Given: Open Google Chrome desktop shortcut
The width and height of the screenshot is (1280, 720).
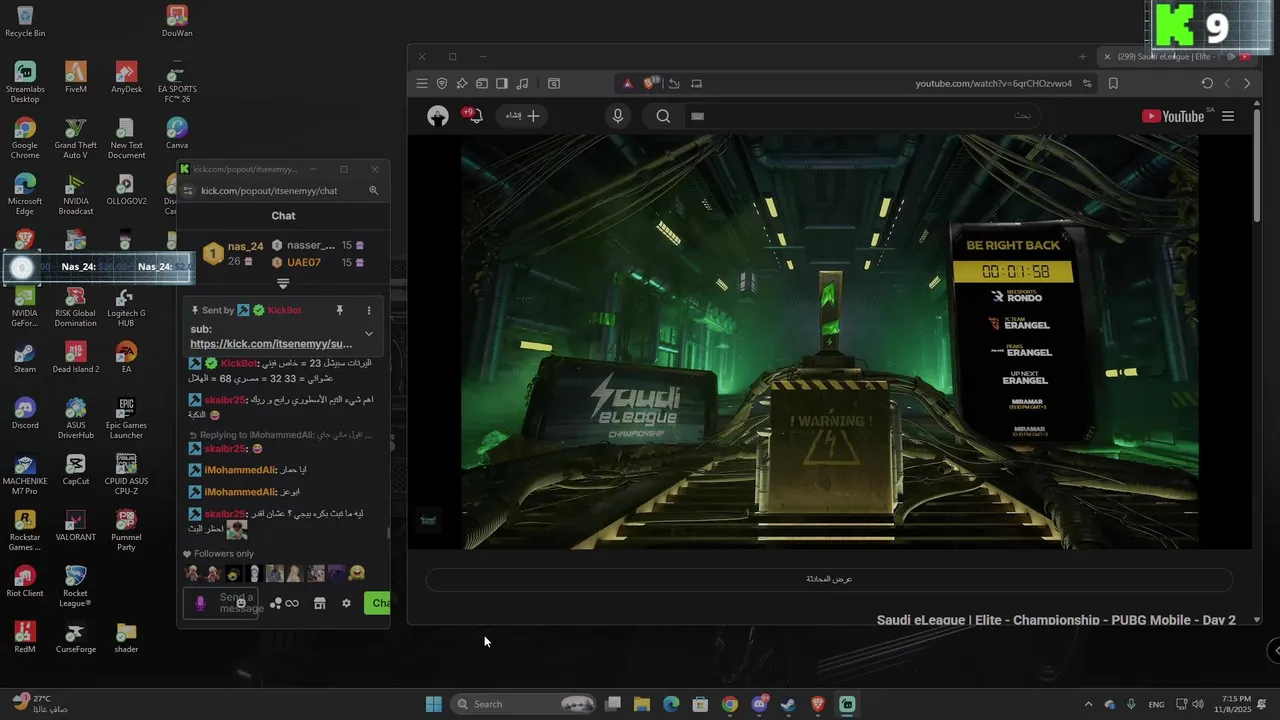Looking at the screenshot, I should pos(25,138).
